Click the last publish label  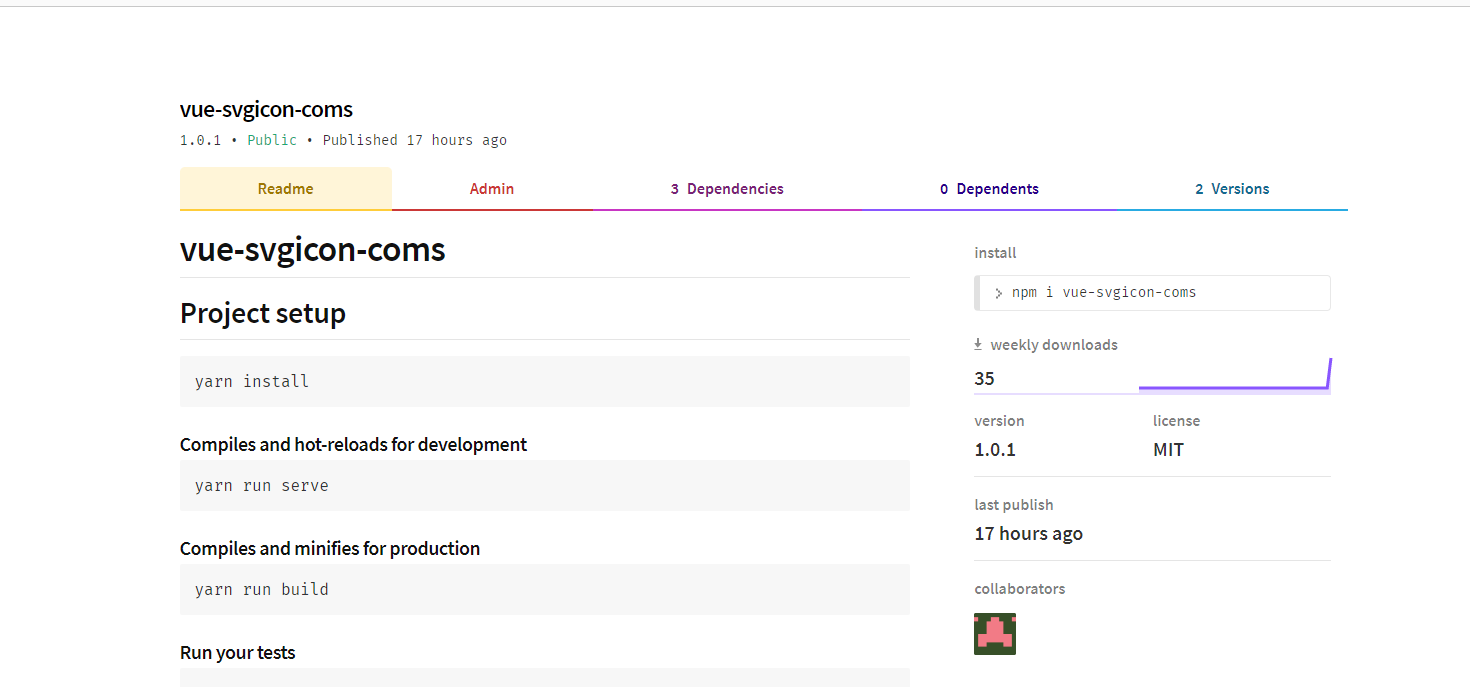pos(1014,505)
